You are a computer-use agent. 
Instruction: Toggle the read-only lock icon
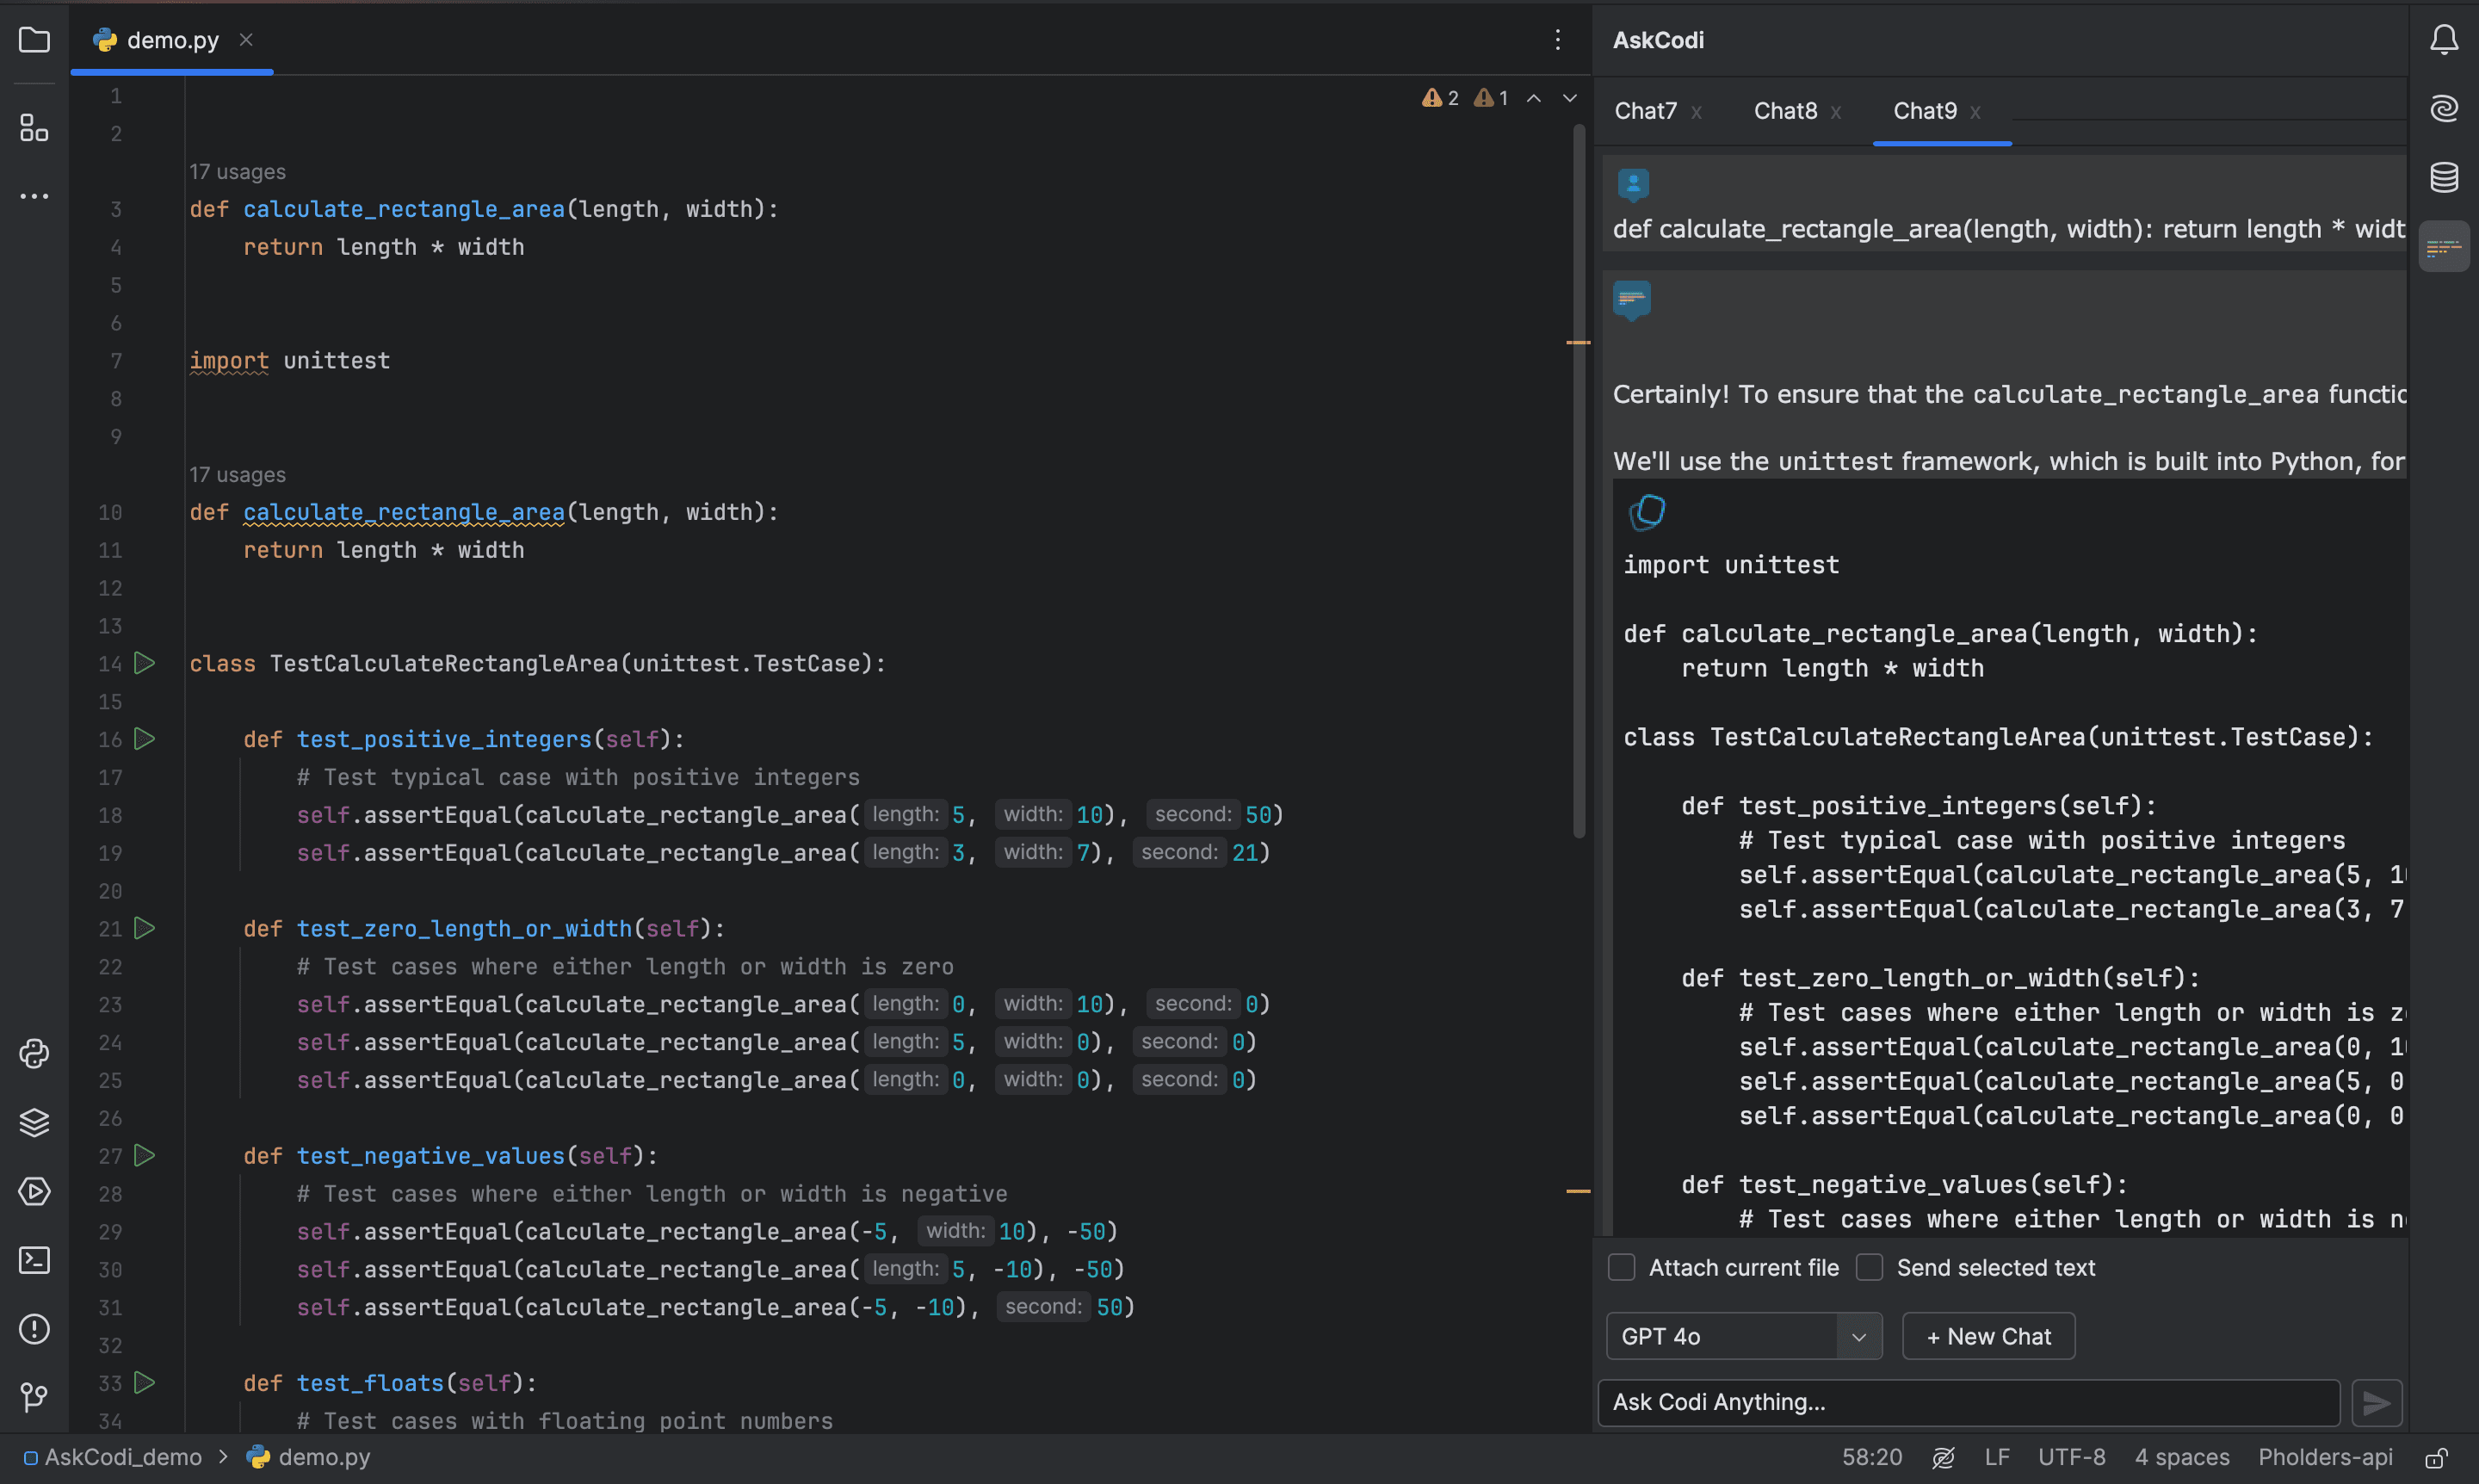pyautogui.click(x=2437, y=1458)
